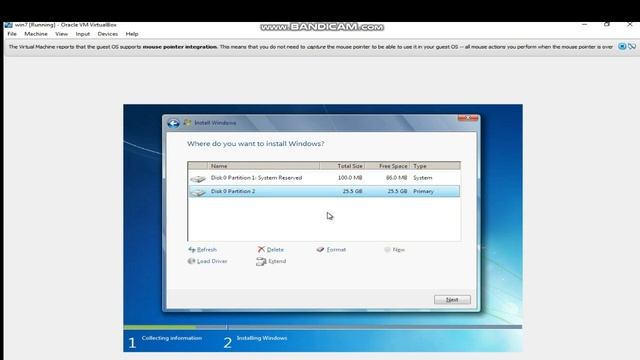Close the VirtualBox window

click(629, 24)
